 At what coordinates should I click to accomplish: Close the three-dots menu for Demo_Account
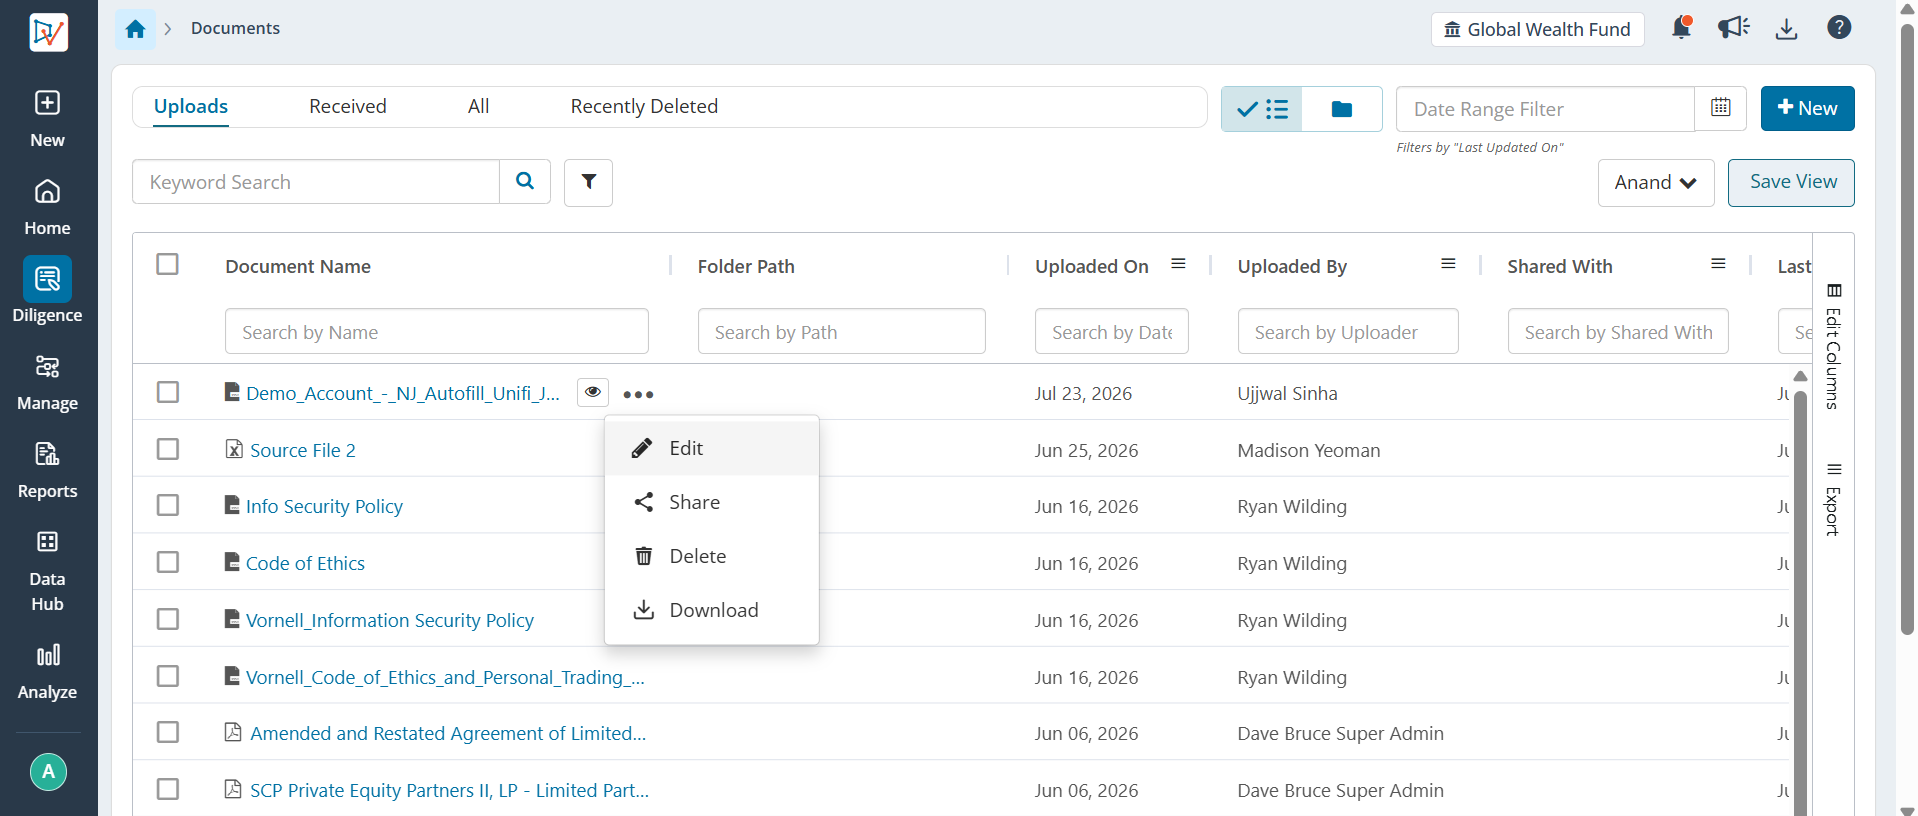click(x=638, y=394)
